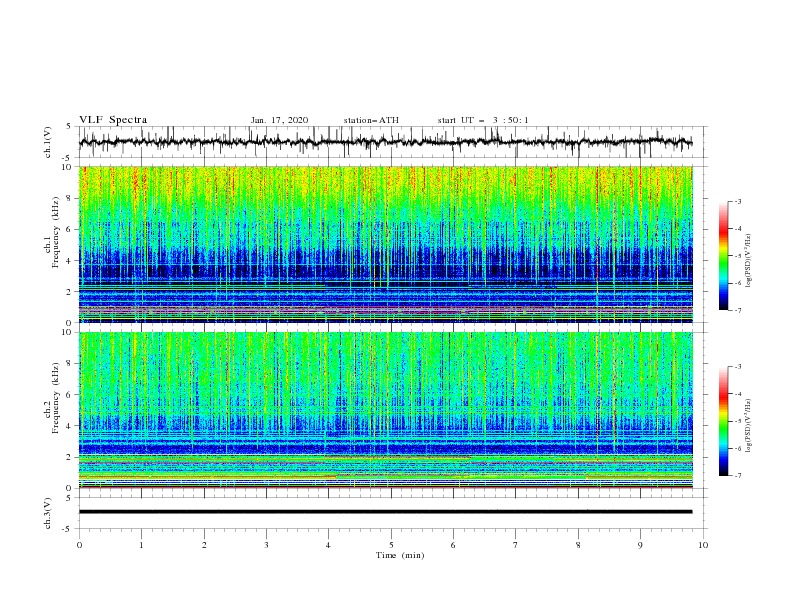The width and height of the screenshot is (792, 612).
Task: Click the ch.1 spectrogram panel
Action: pos(385,244)
